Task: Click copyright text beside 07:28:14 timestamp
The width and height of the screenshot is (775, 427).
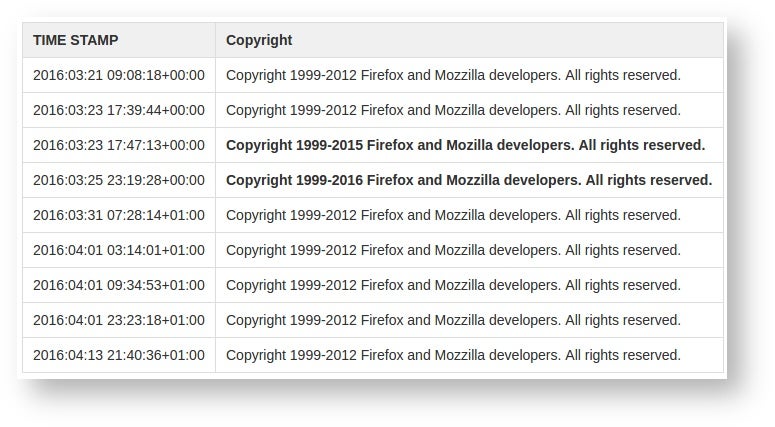Action: (x=453, y=215)
